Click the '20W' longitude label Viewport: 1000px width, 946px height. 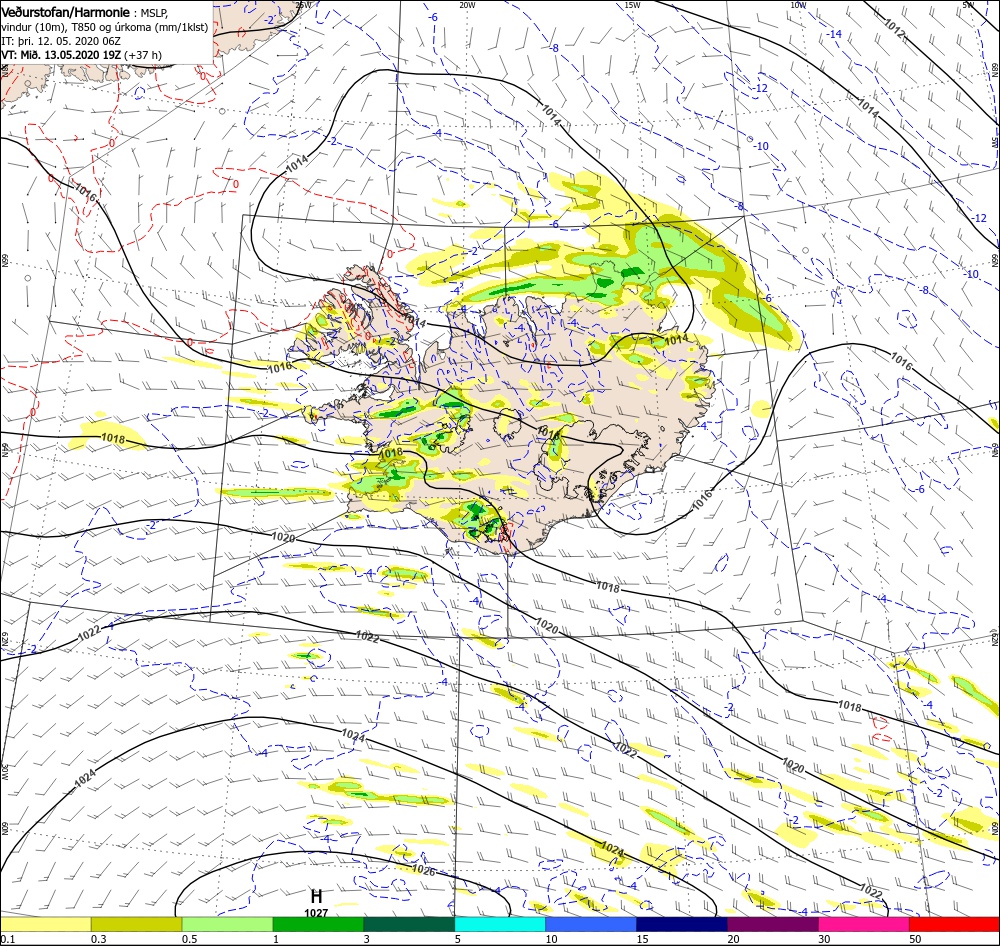click(467, 5)
